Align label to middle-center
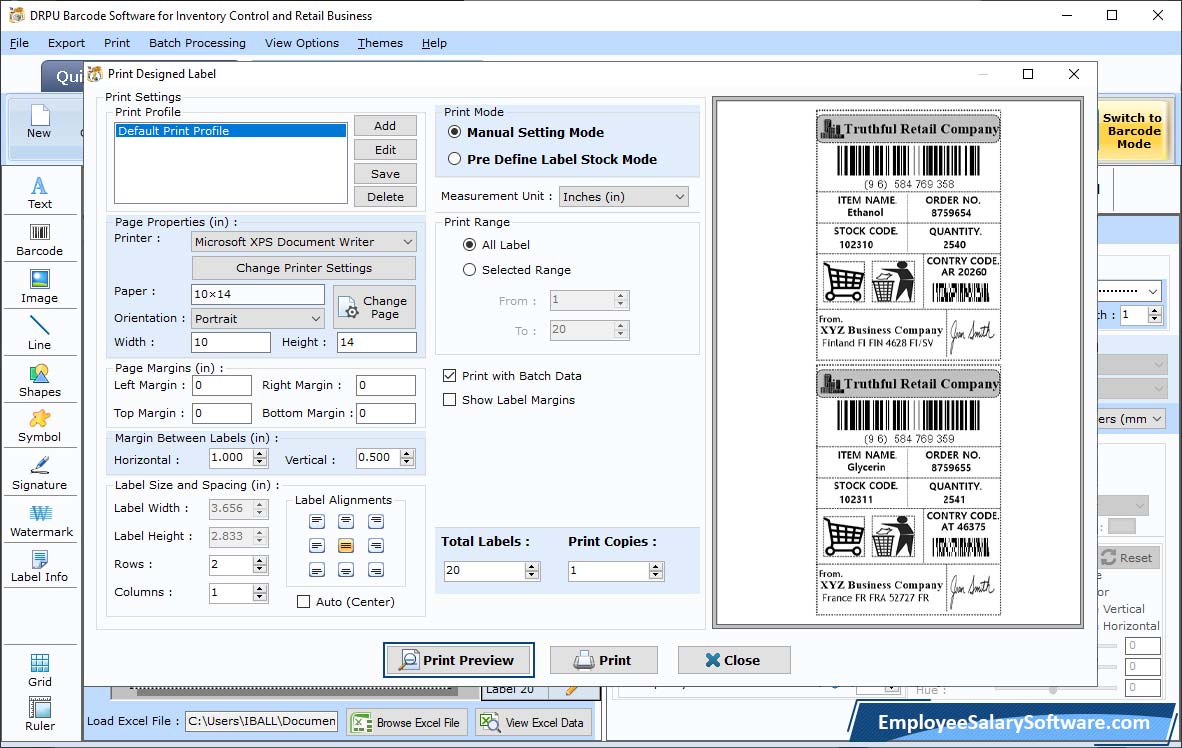Image resolution: width=1182 pixels, height=748 pixels. [x=346, y=545]
